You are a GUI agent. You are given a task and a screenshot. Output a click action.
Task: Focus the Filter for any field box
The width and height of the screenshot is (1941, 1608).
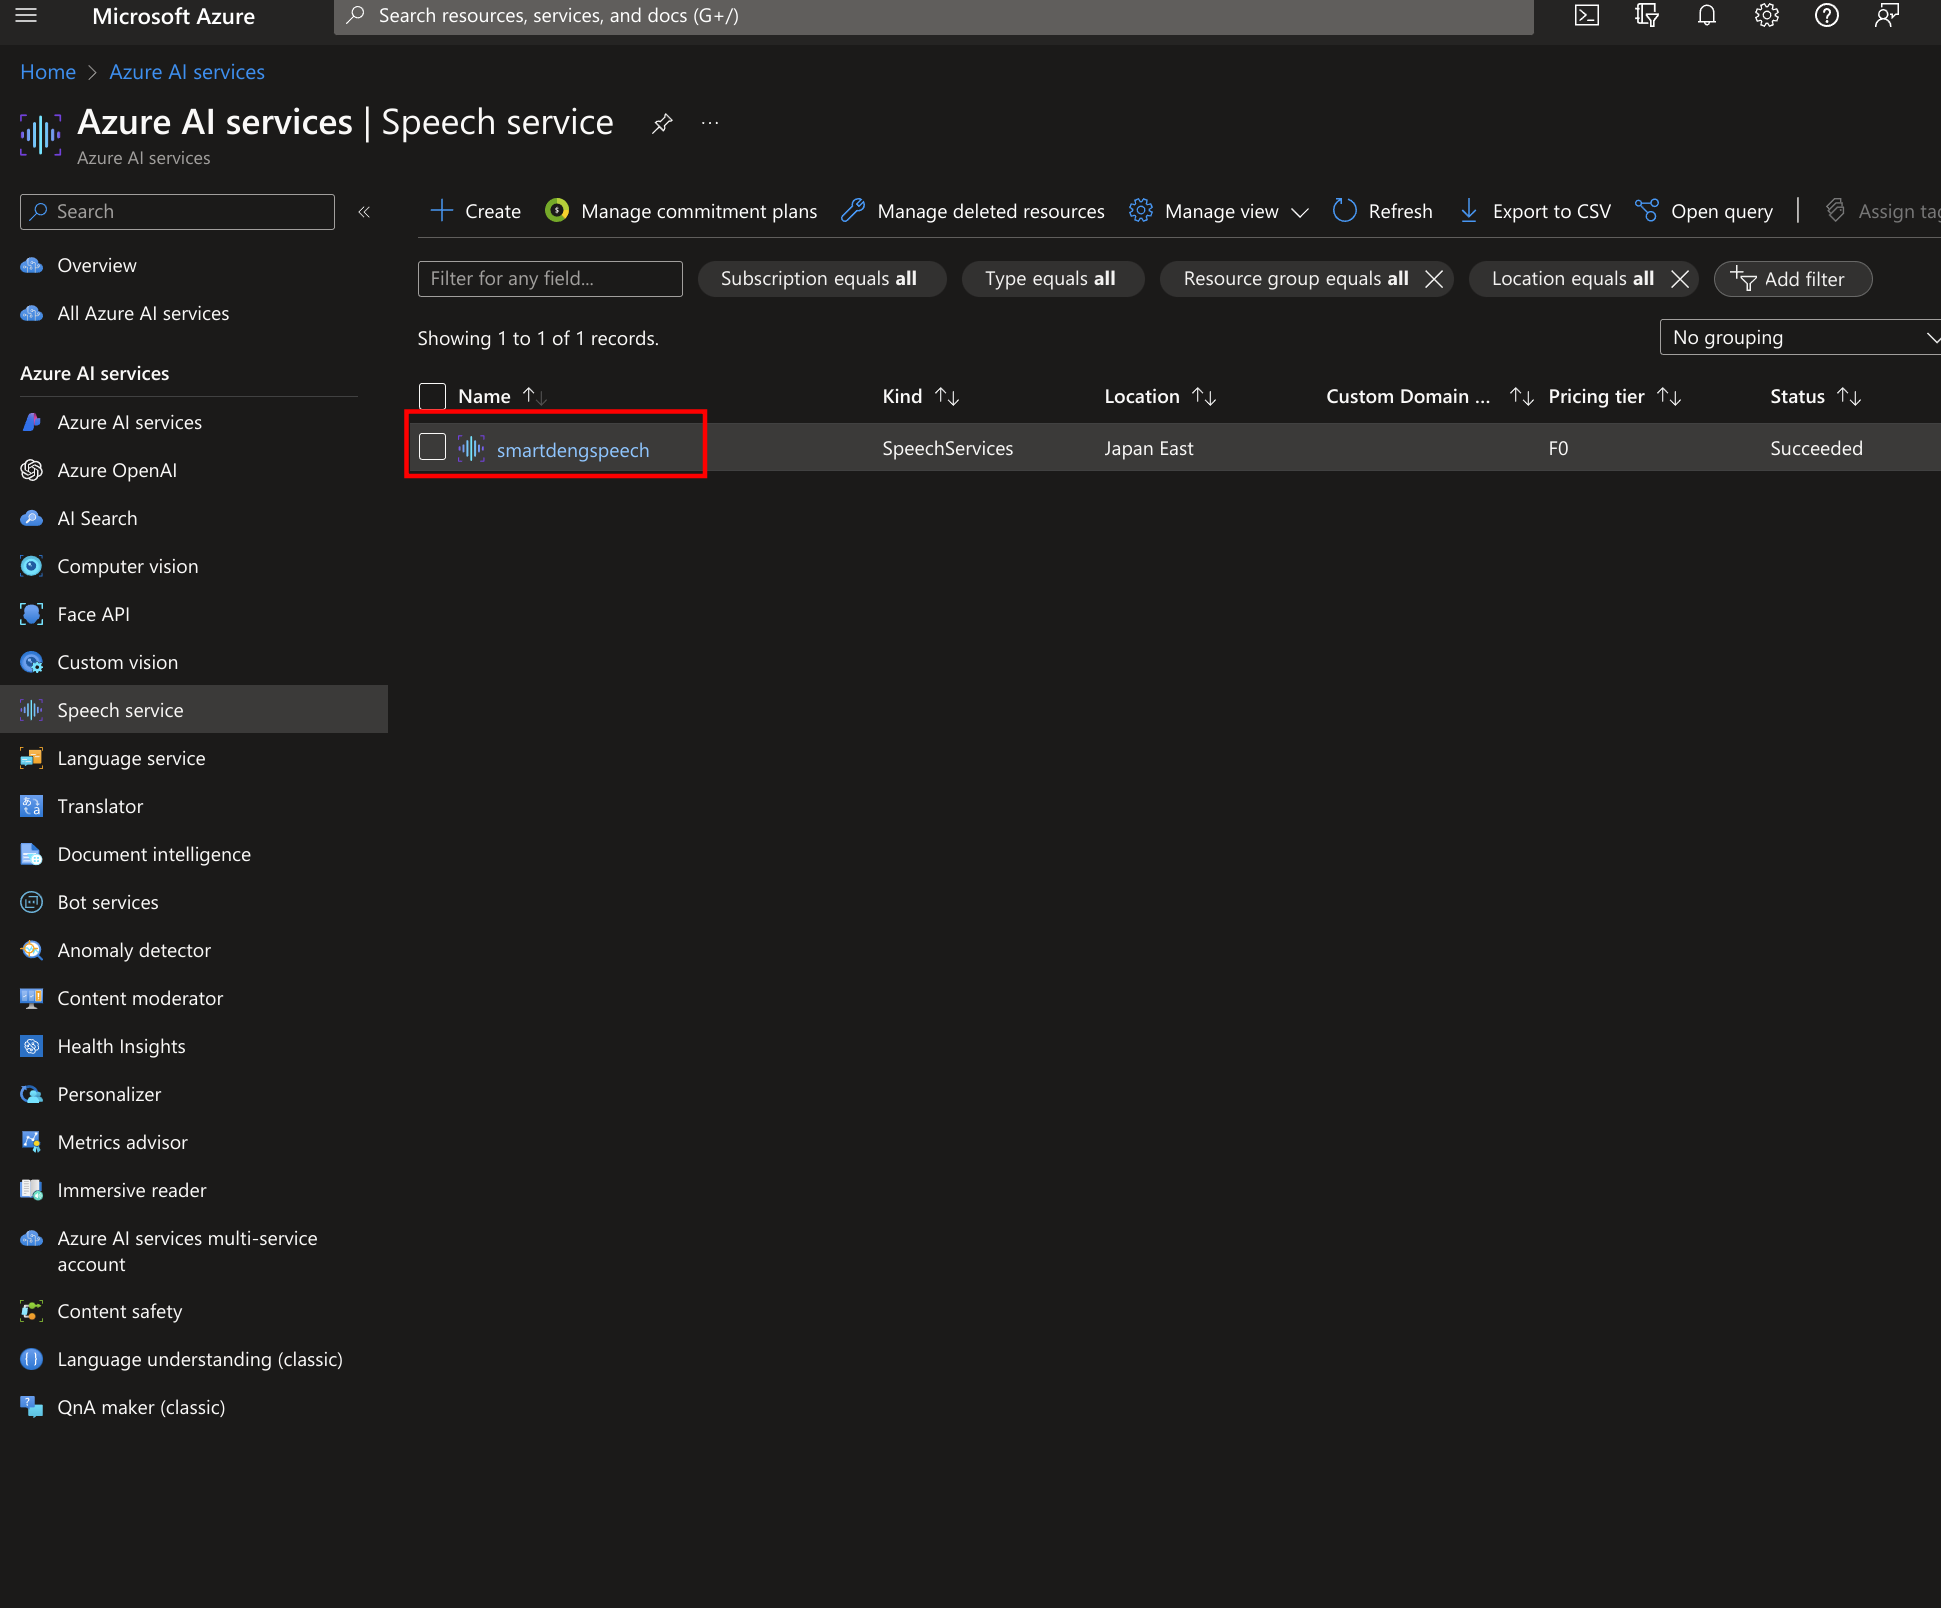point(550,279)
